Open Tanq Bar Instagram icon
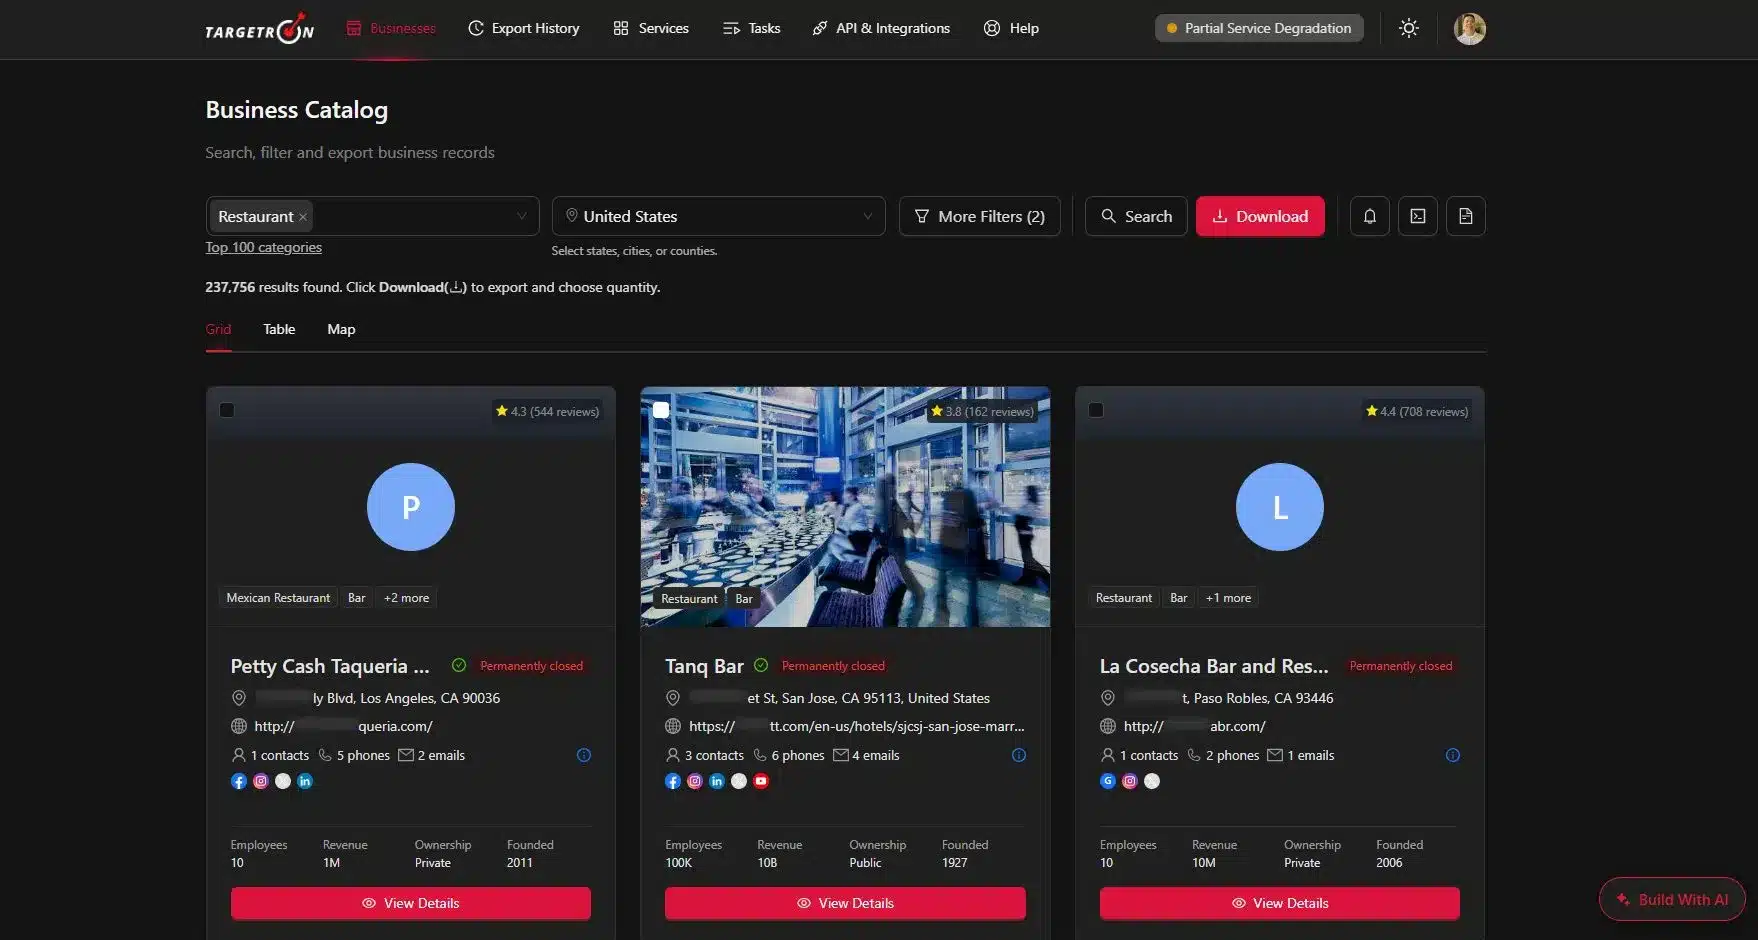 [695, 782]
